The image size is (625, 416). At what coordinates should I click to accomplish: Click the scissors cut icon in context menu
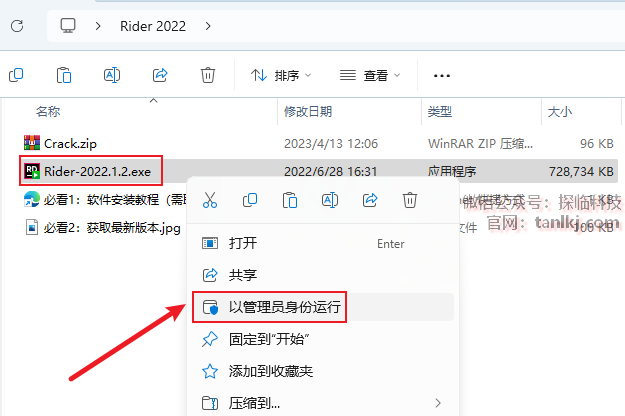pos(210,200)
